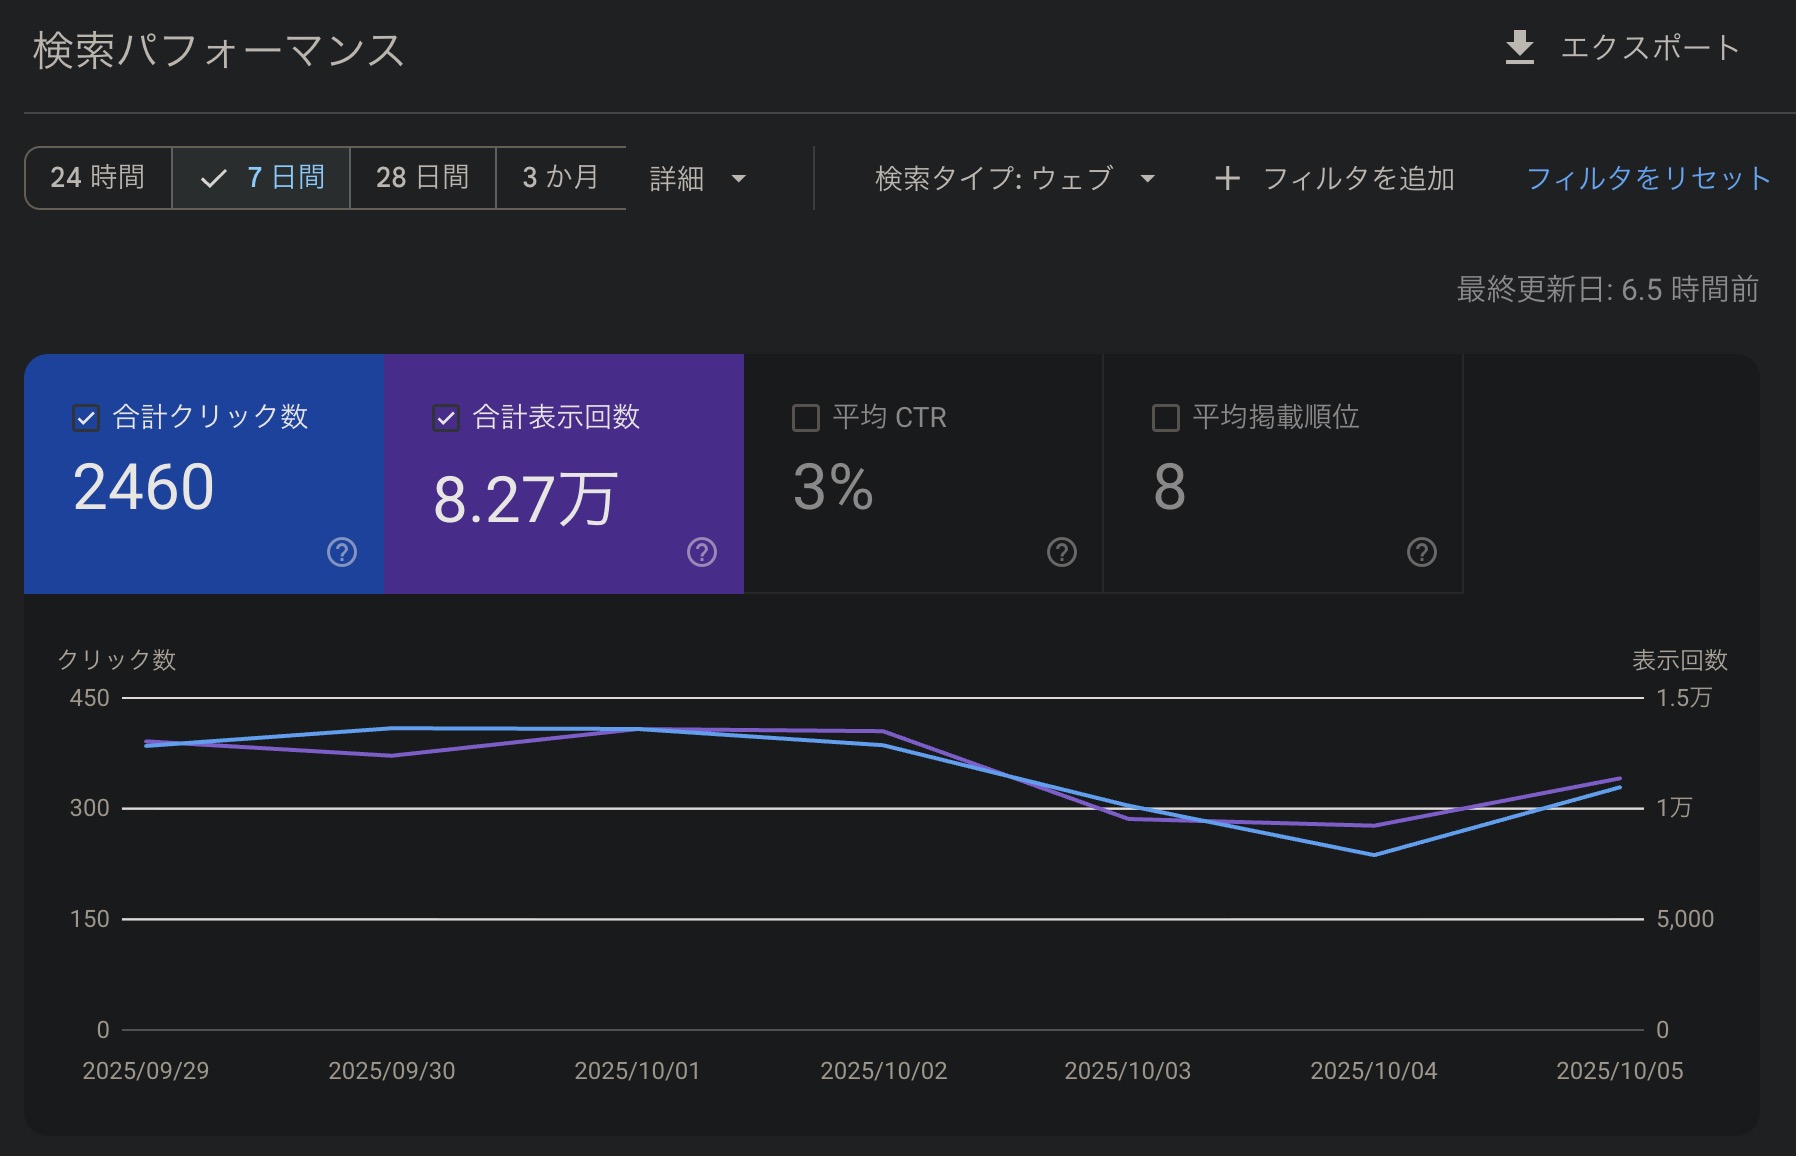1796x1156 pixels.
Task: Uncheck the 合計クリック数 checkbox
Action: (87, 418)
